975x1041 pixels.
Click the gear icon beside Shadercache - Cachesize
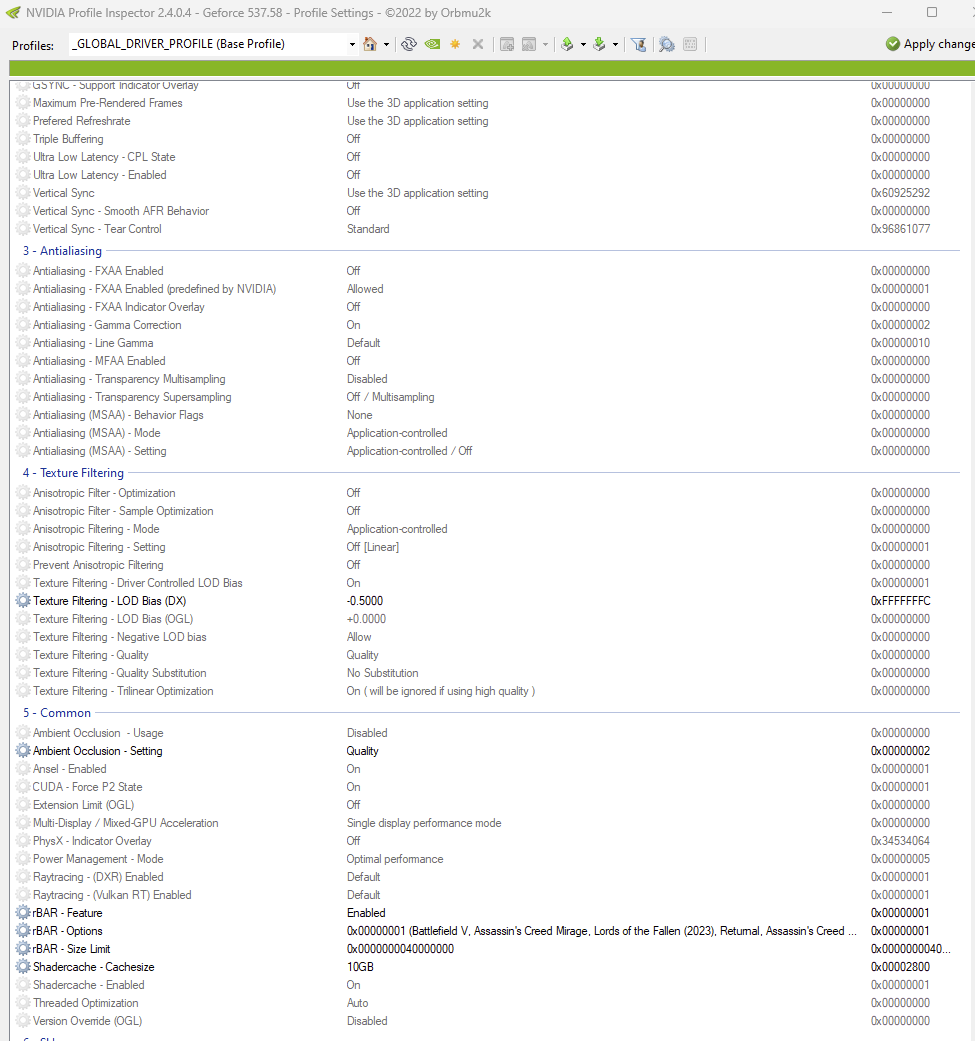click(x=23, y=967)
